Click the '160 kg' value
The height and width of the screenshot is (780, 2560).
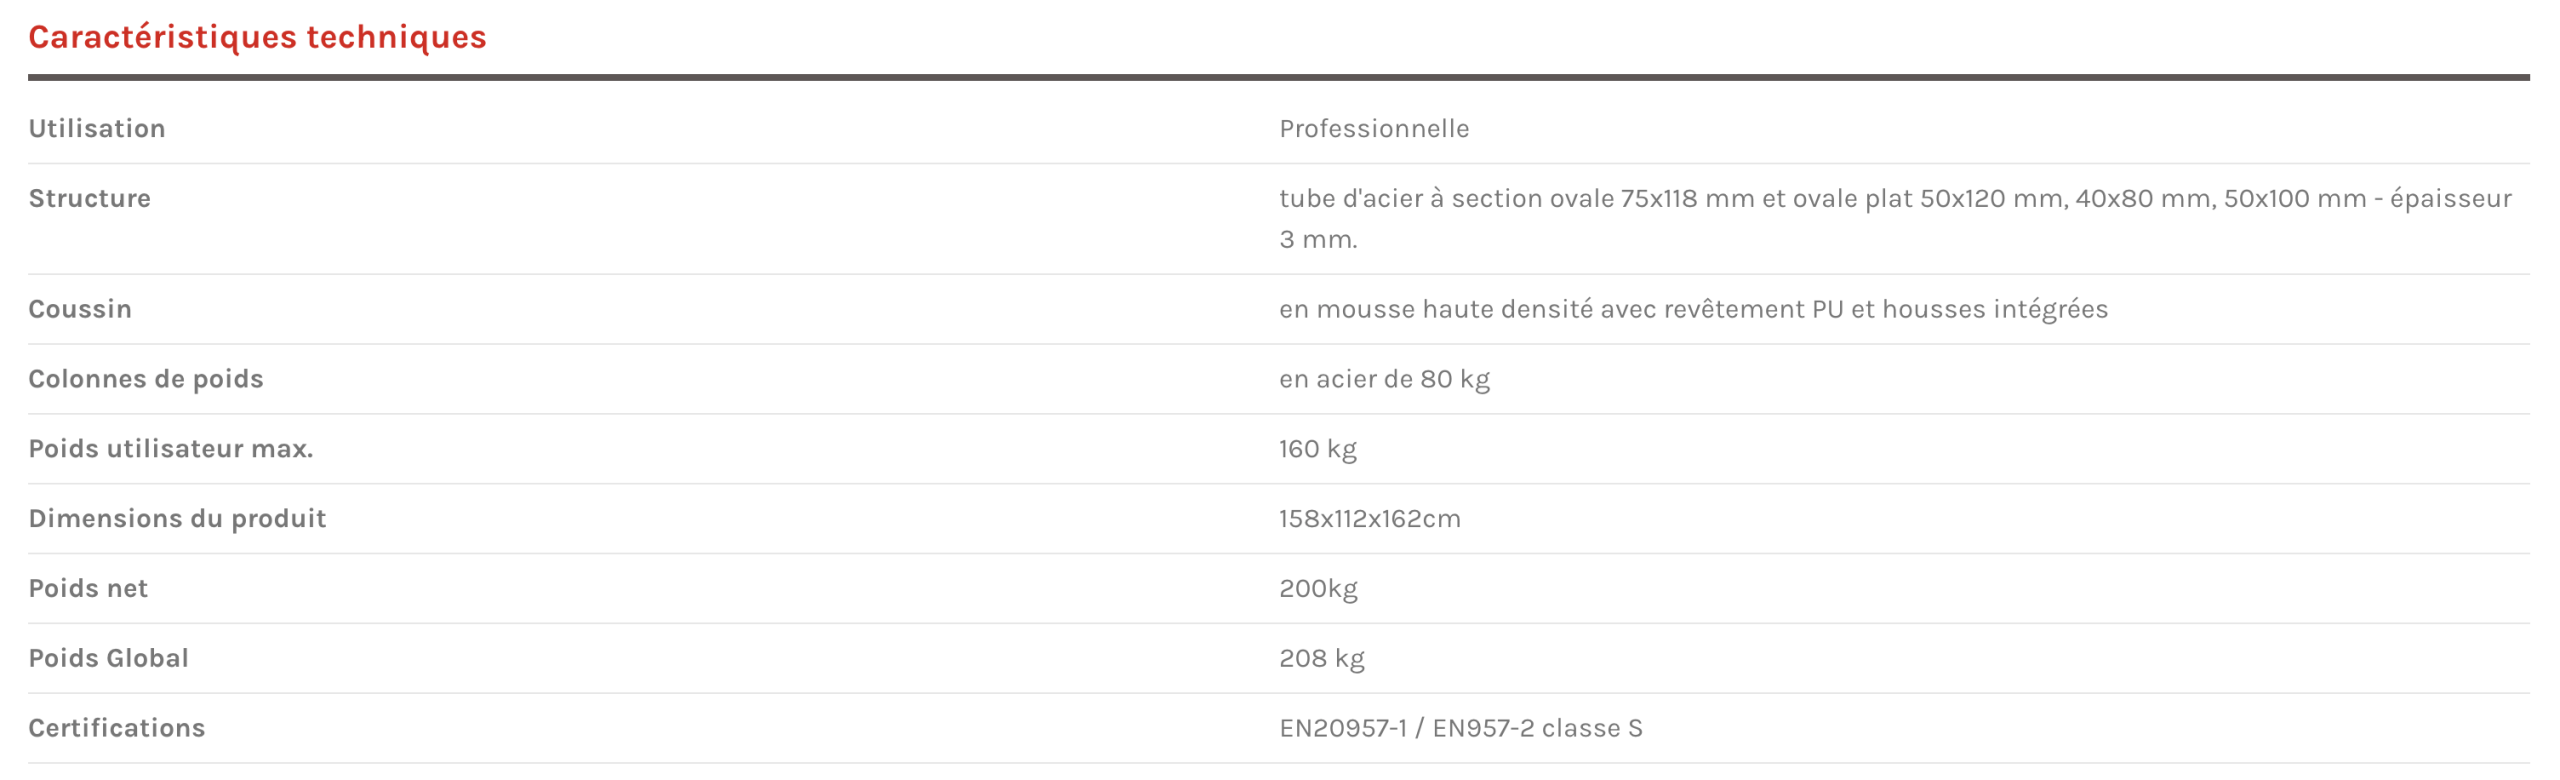click(1317, 449)
